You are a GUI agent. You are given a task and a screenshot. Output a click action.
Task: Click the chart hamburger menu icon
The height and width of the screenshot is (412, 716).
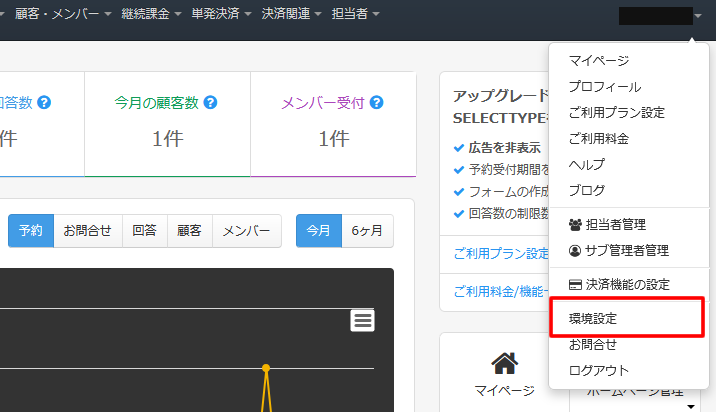click(362, 320)
